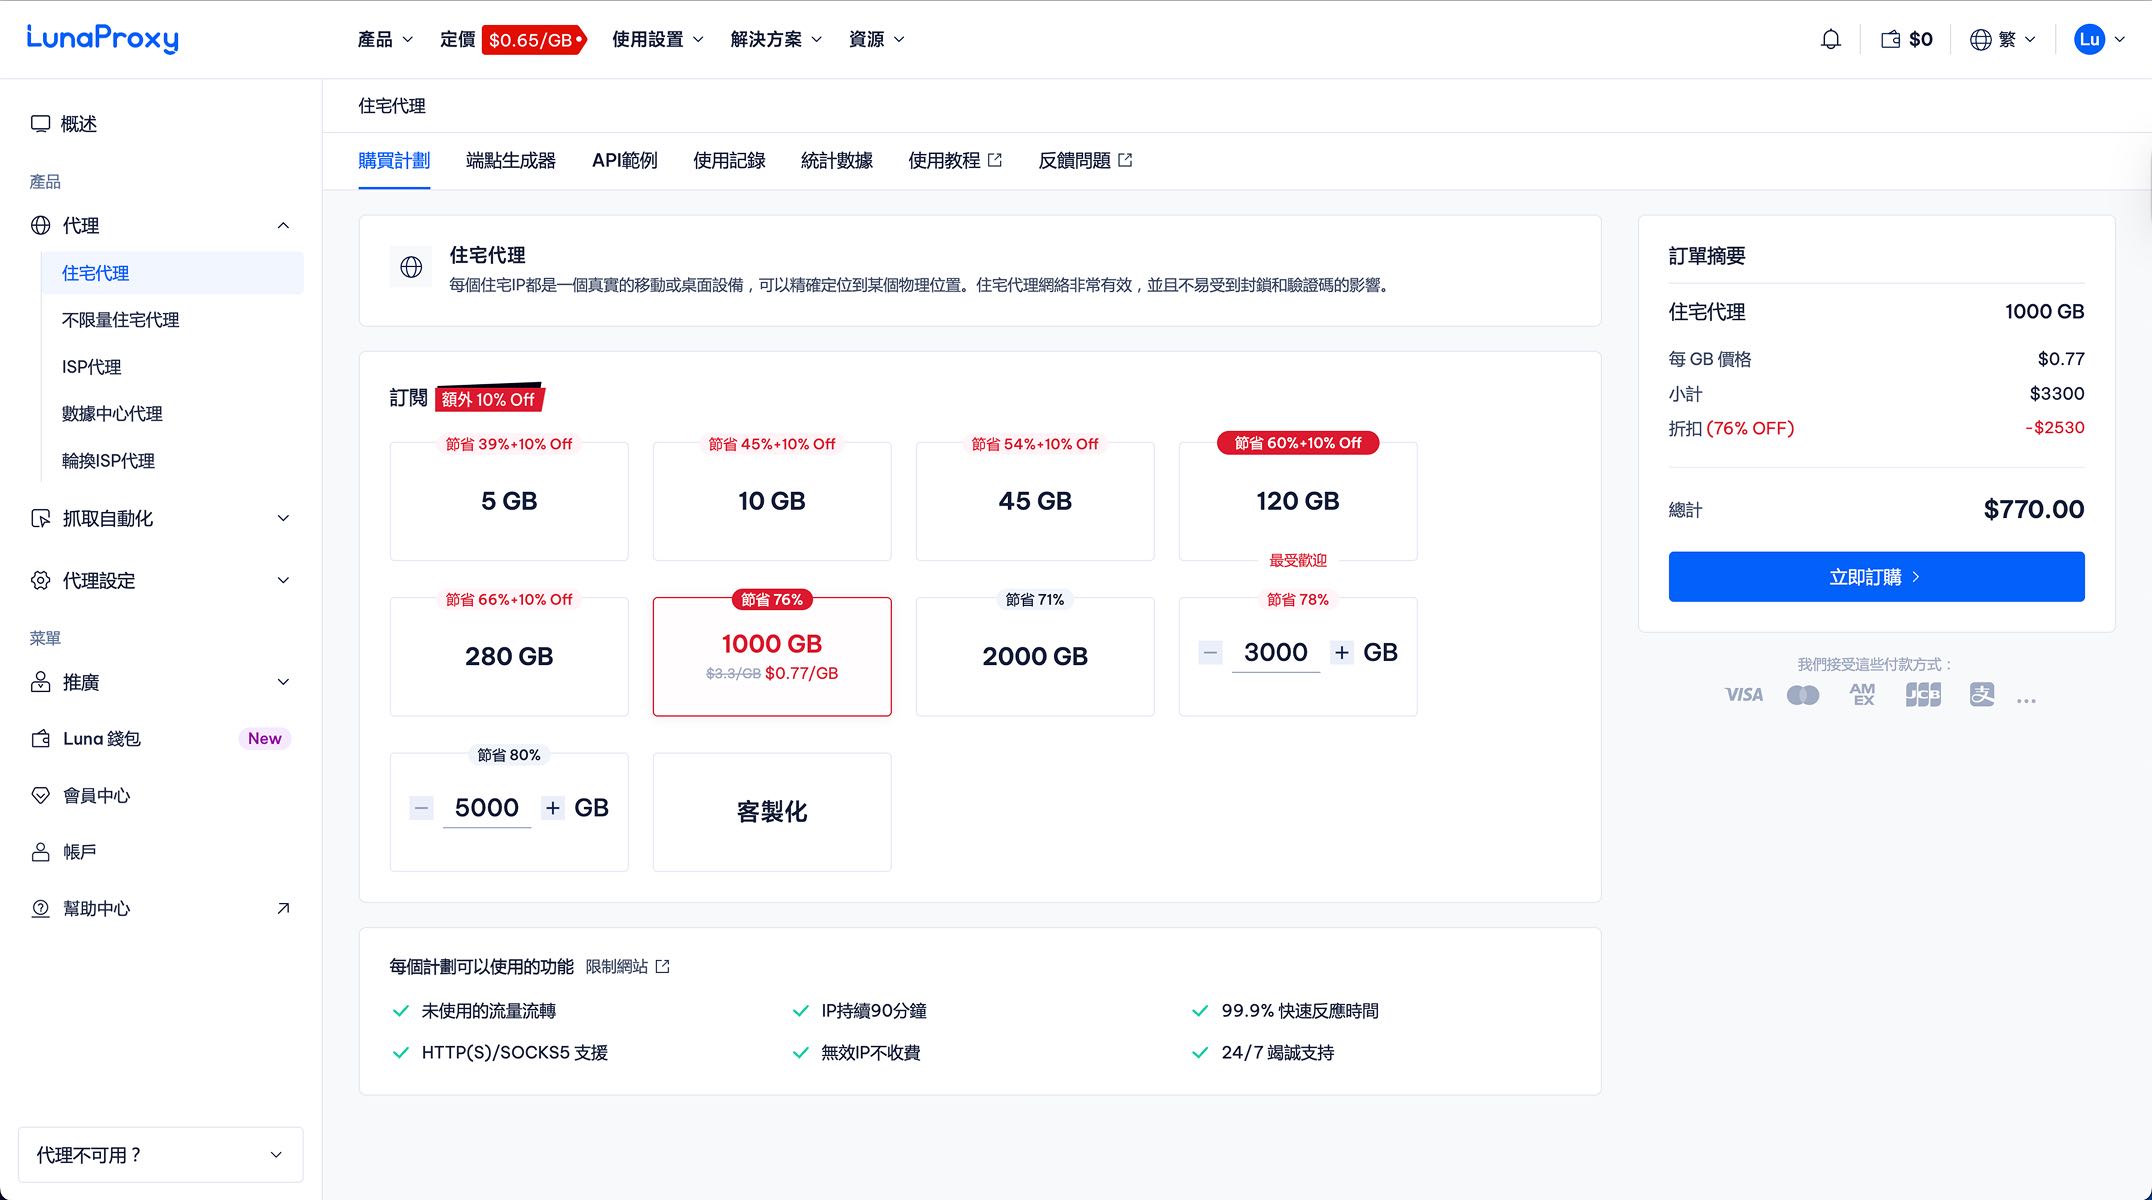Select the 45 GB plan card
Image resolution: width=2152 pixels, height=1200 pixels.
point(1035,501)
